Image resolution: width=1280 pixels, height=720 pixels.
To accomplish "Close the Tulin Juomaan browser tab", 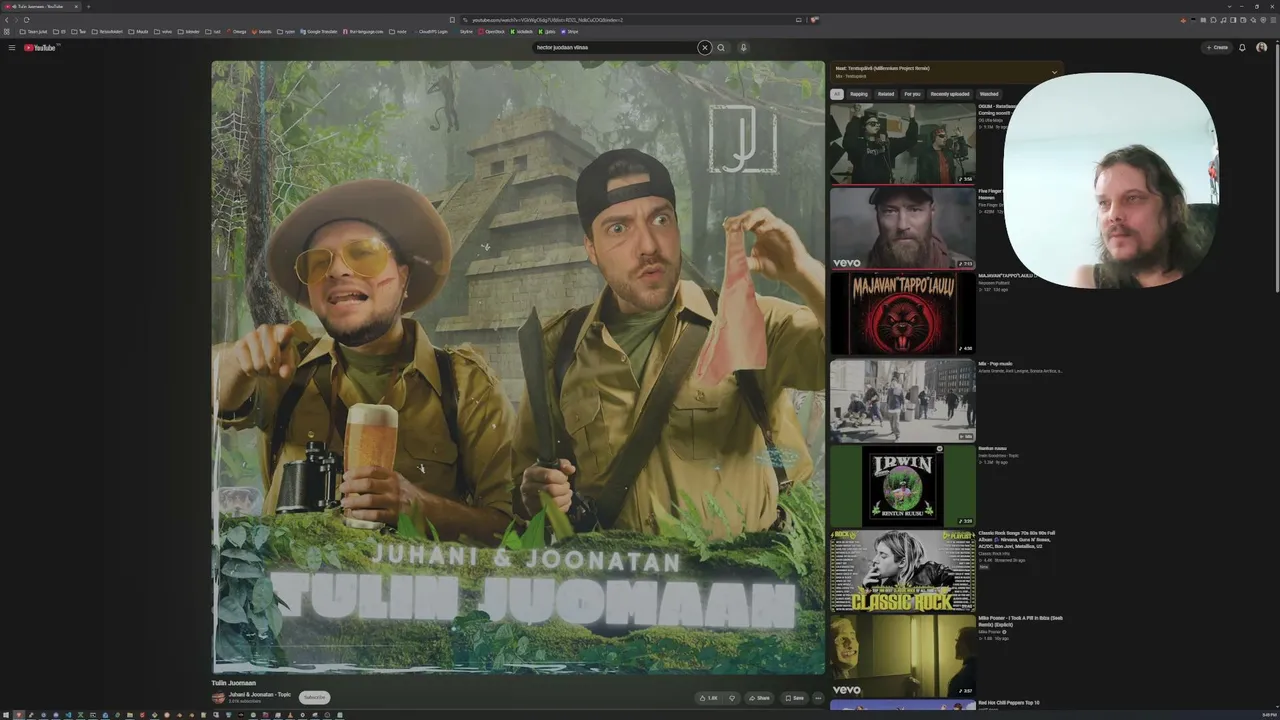I will coord(76,6).
